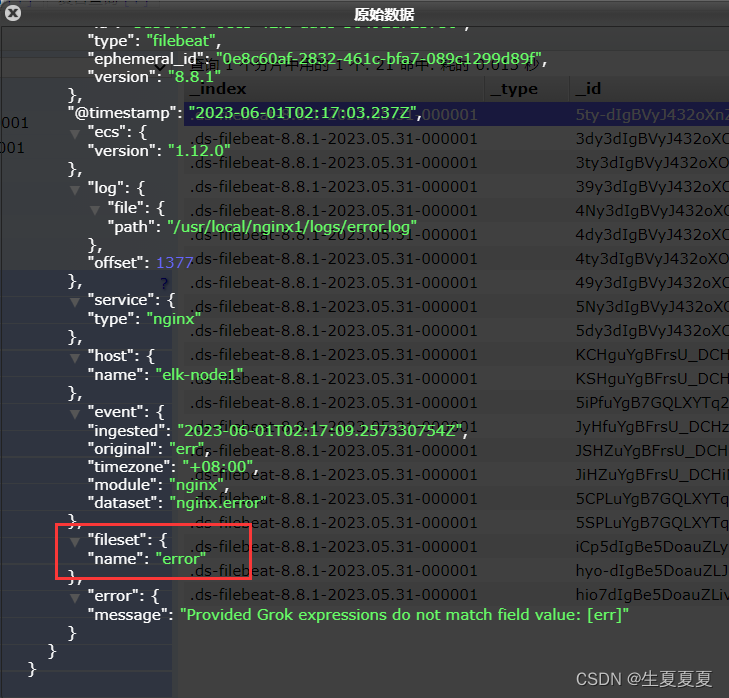Screen dimensions: 729x698
Task: Select the Grok expressions error message text
Action: pos(404,615)
